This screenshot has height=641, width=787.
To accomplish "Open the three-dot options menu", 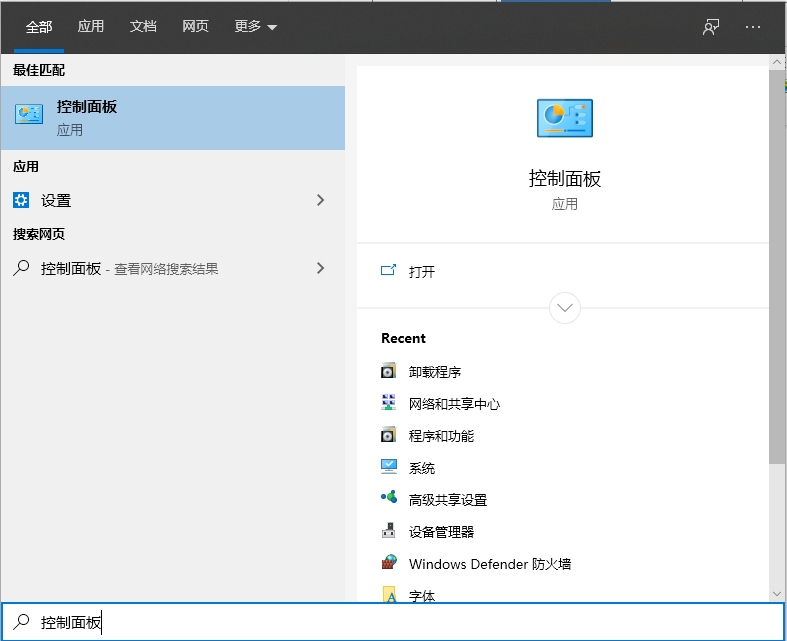I will tap(753, 27).
